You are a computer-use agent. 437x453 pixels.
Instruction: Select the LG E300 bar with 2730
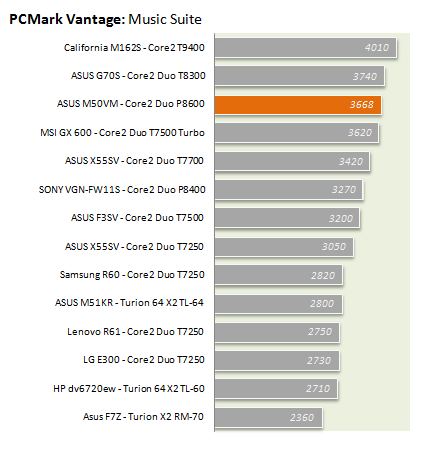277,360
